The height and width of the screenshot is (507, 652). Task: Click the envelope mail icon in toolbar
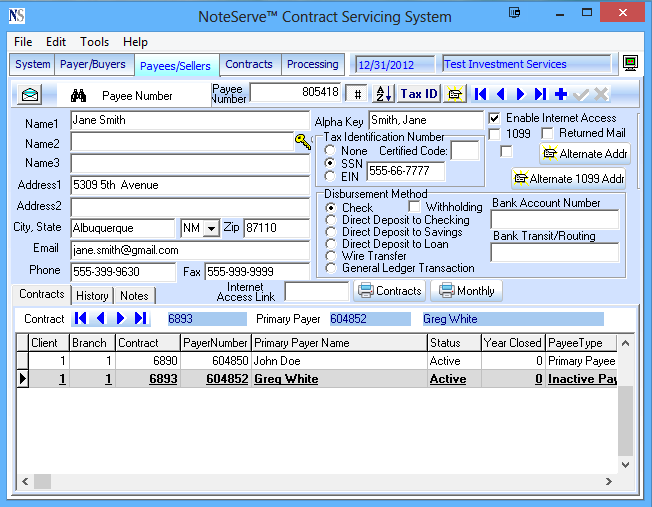(x=30, y=95)
